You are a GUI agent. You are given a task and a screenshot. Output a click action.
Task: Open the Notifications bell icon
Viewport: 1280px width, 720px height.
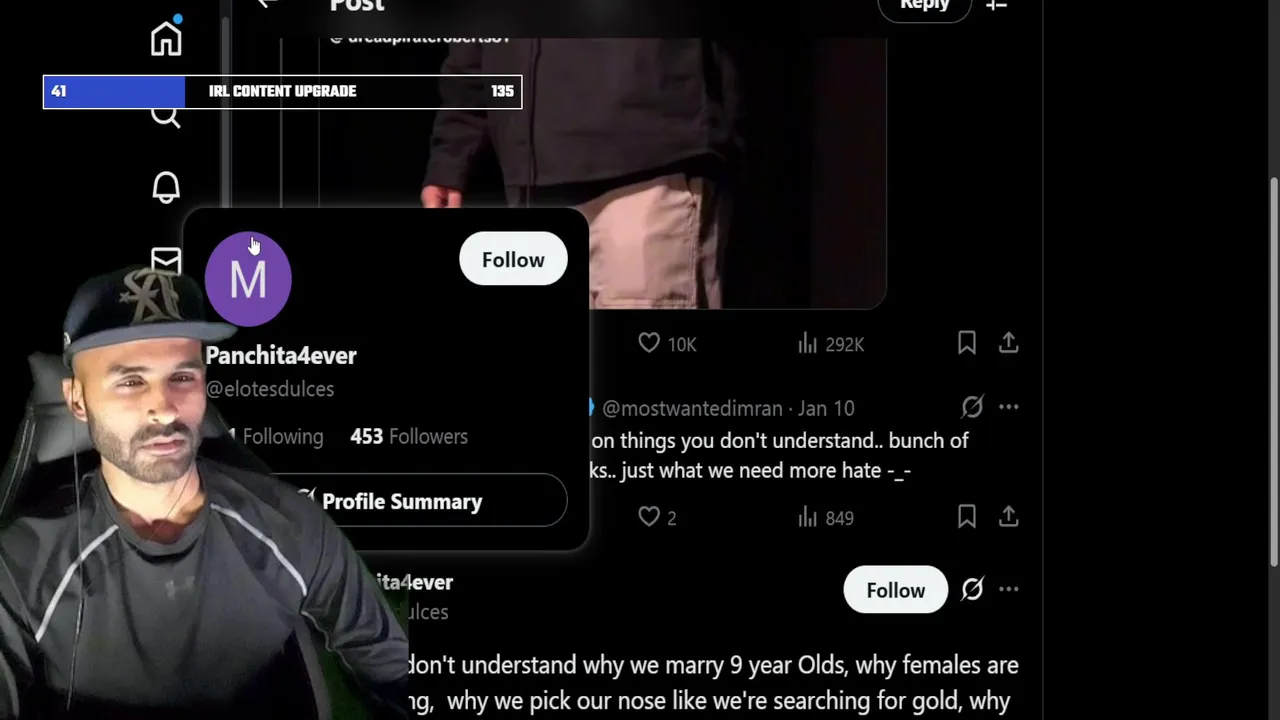166,188
